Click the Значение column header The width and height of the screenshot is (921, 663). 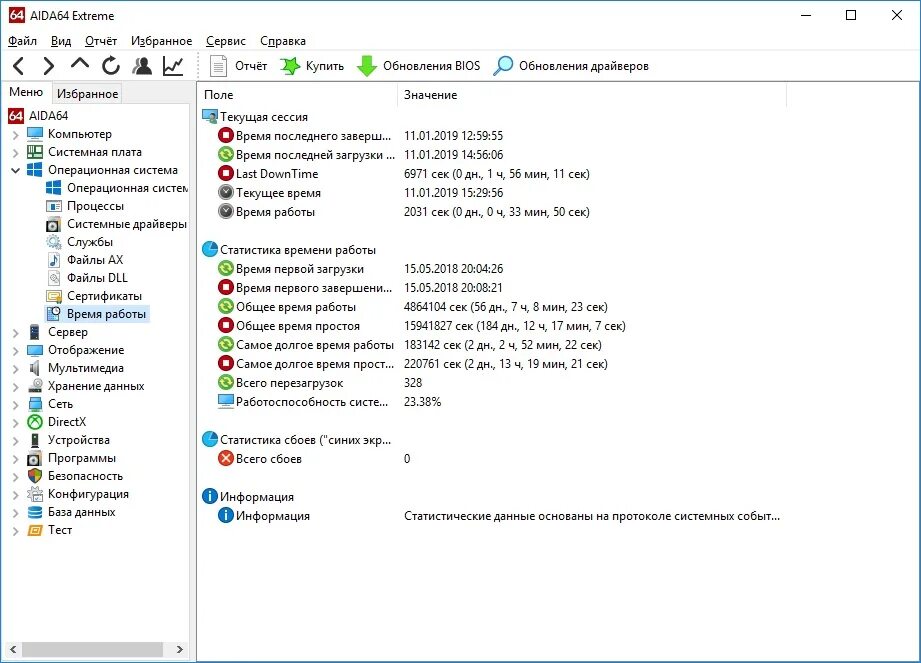592,95
